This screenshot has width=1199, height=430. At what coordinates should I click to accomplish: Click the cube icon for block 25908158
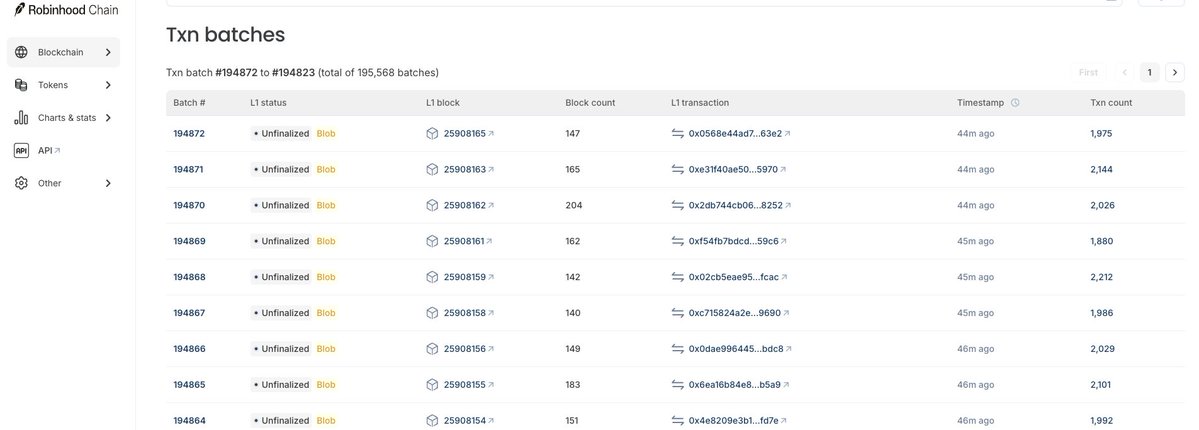tap(432, 313)
